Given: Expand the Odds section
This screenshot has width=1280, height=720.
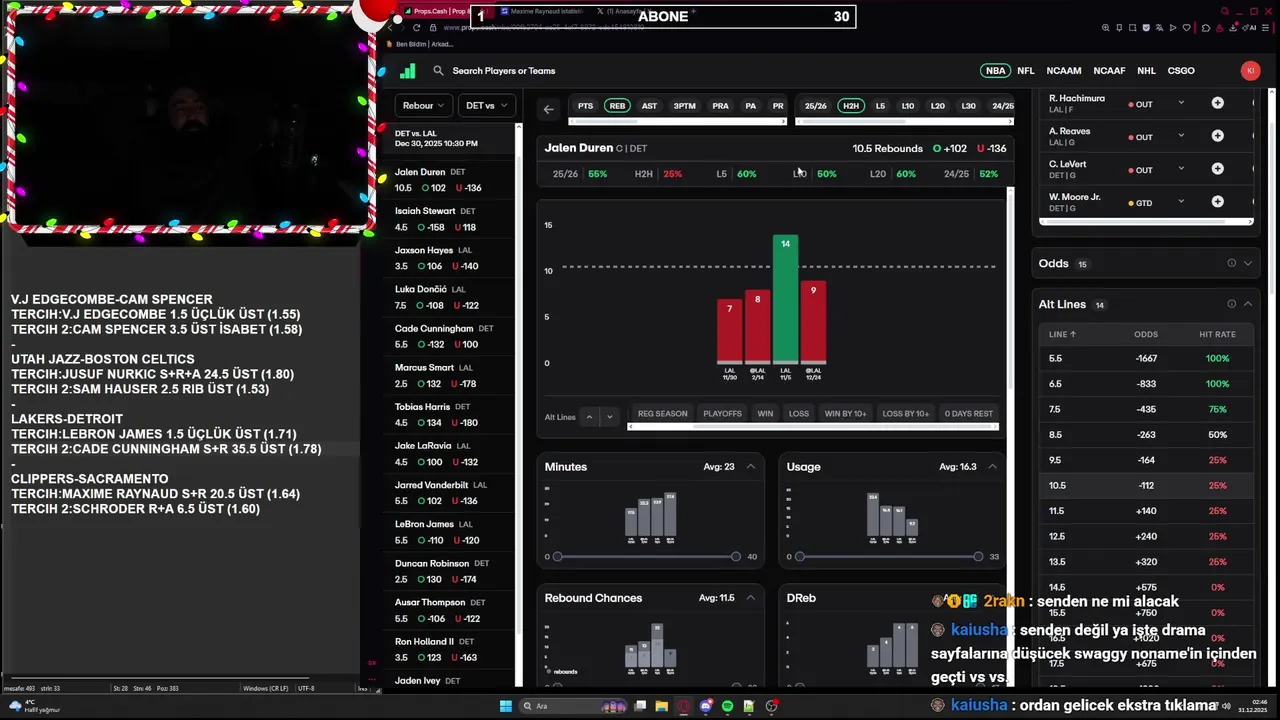Looking at the screenshot, I should click(1247, 263).
